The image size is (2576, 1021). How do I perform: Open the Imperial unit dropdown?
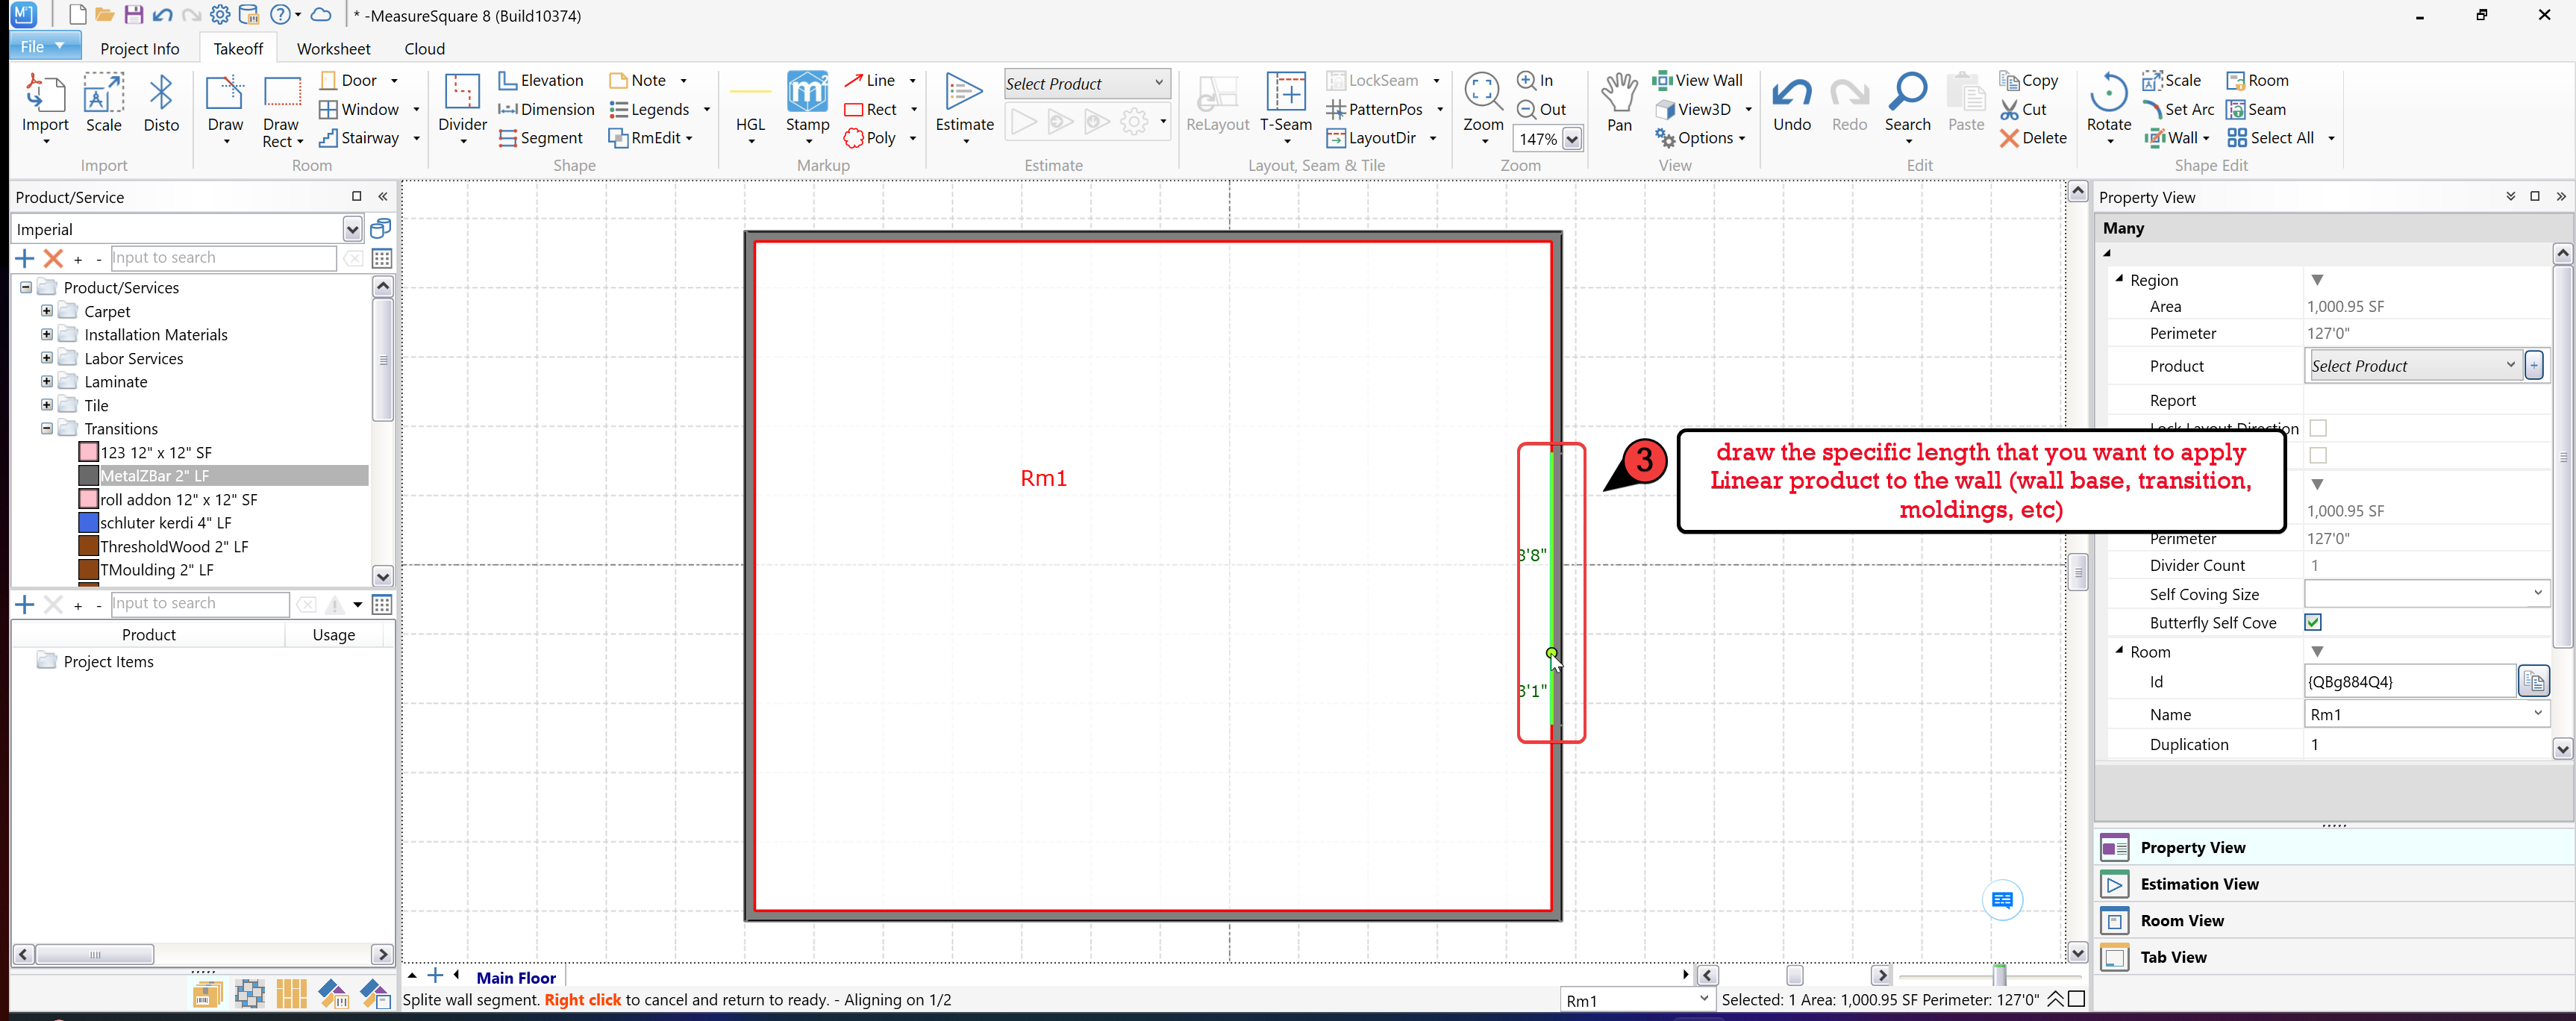[x=352, y=230]
